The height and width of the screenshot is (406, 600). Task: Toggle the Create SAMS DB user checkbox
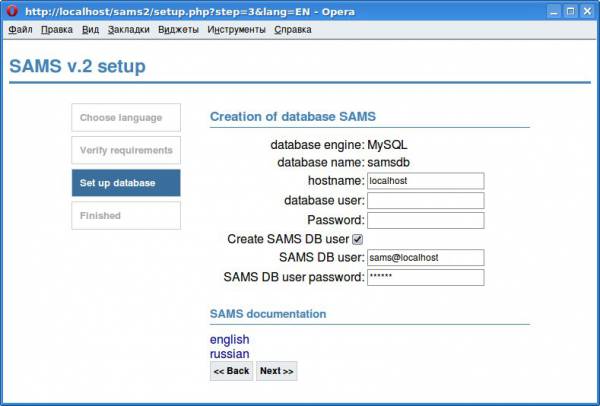tap(357, 240)
